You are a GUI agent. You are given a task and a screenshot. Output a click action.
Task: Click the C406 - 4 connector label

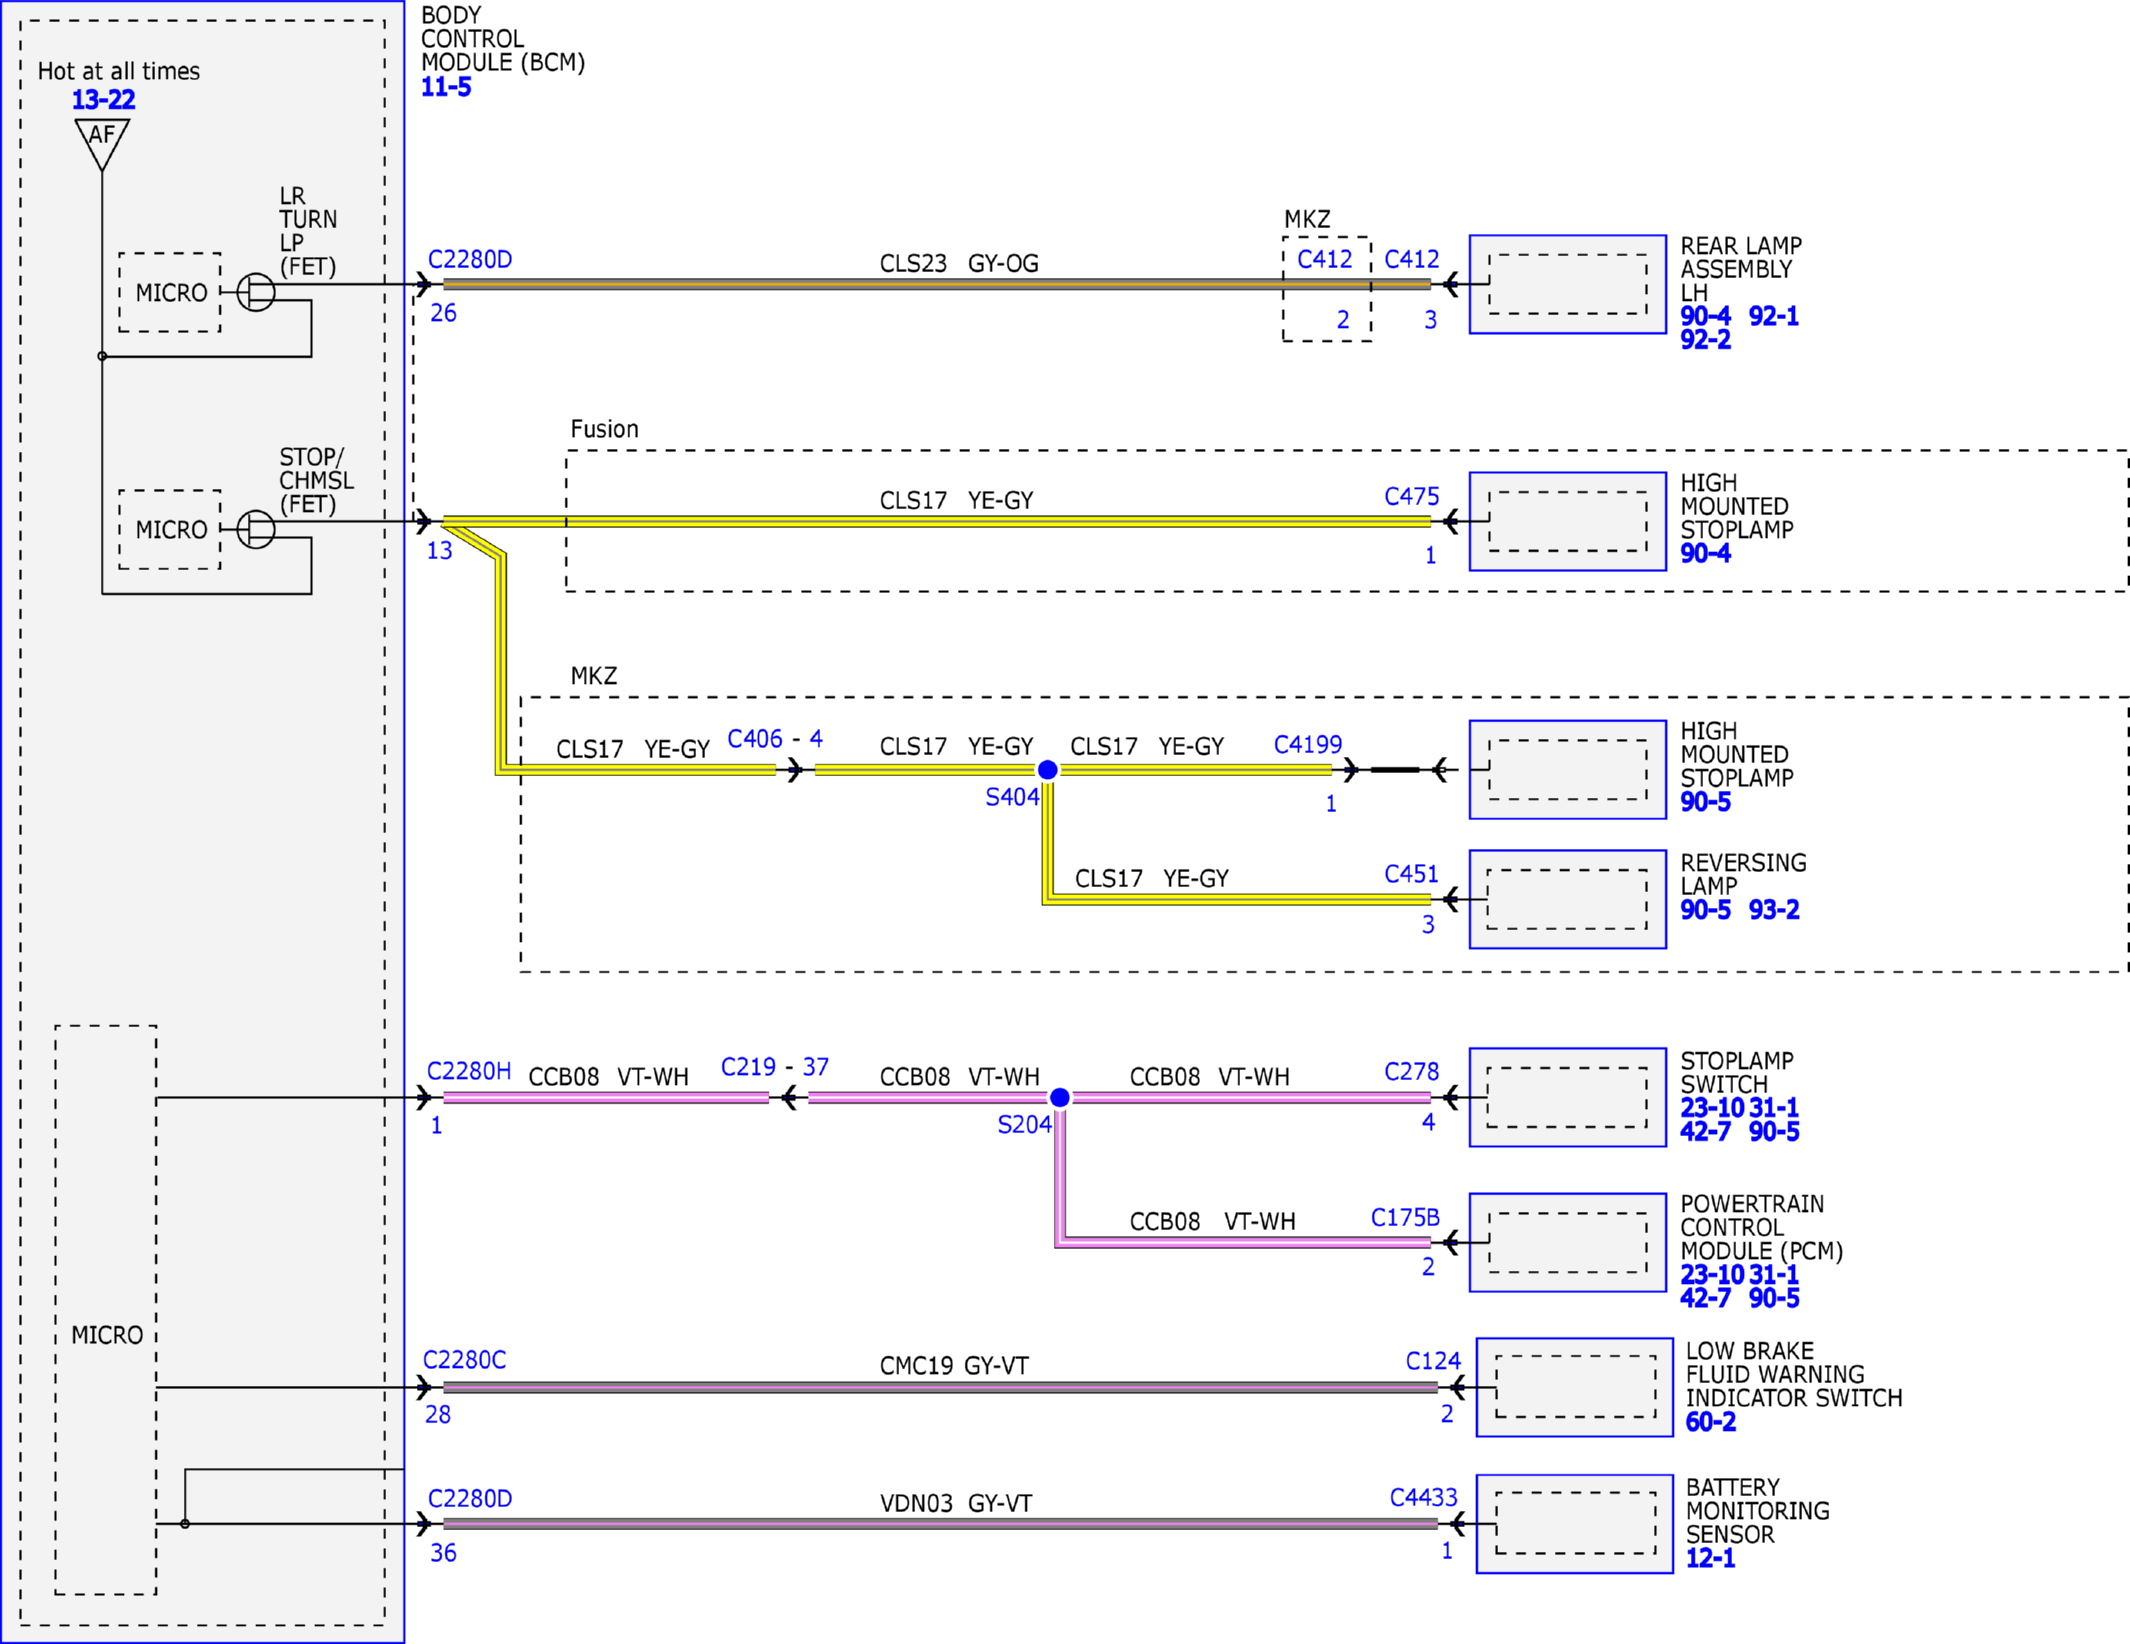click(x=775, y=739)
